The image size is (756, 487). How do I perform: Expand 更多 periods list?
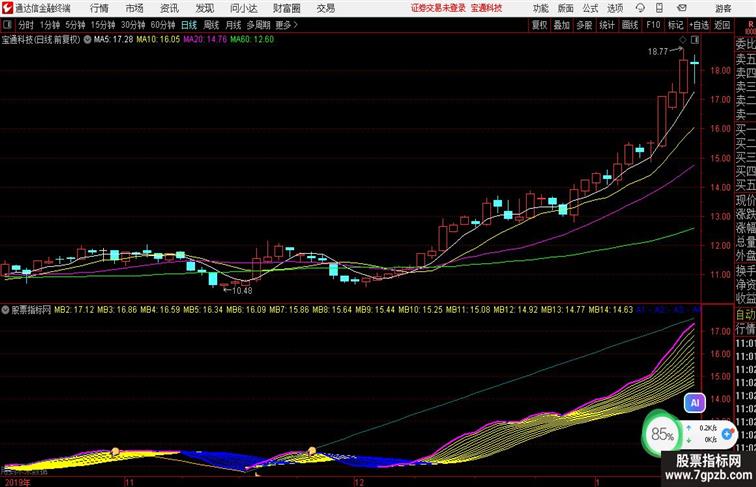pos(286,25)
